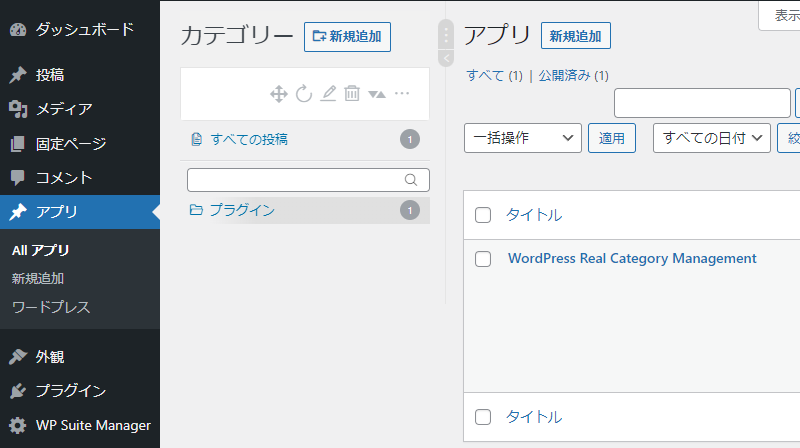Focus the category search field
This screenshot has width=800, height=448.
pyautogui.click(x=308, y=180)
